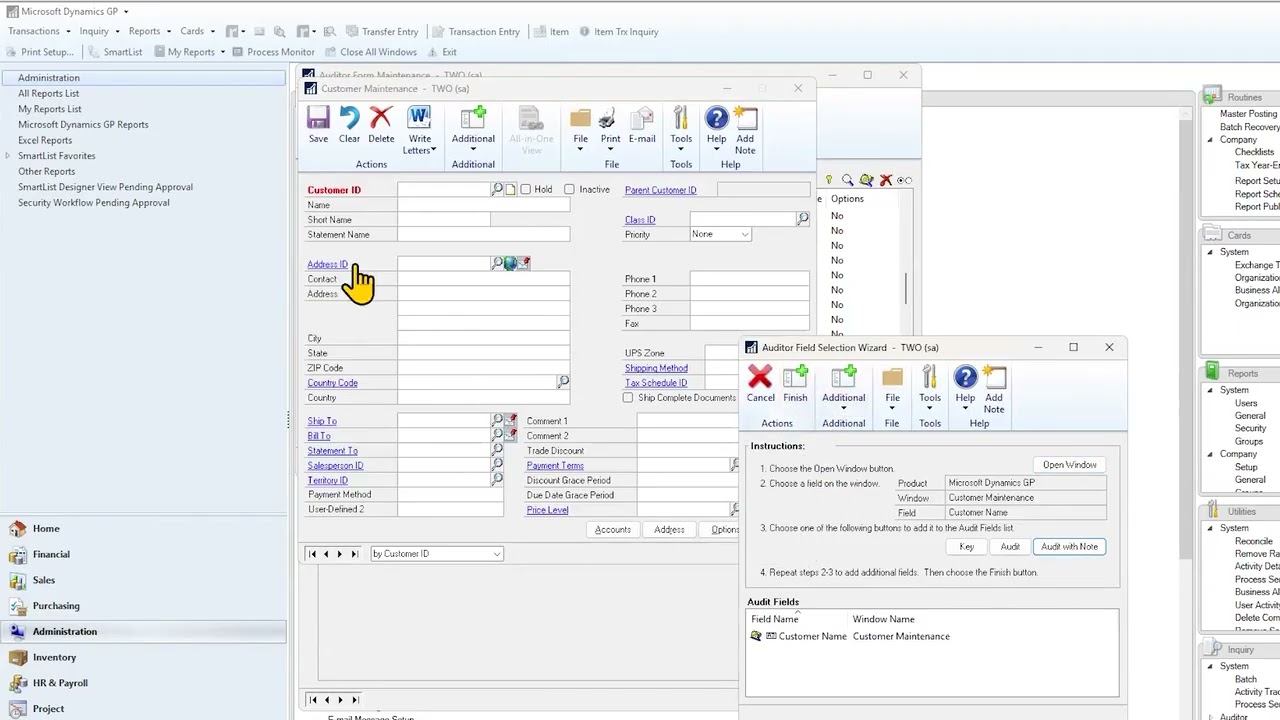
Task: Open Excel Reports in Administration list
Action: 45,140
